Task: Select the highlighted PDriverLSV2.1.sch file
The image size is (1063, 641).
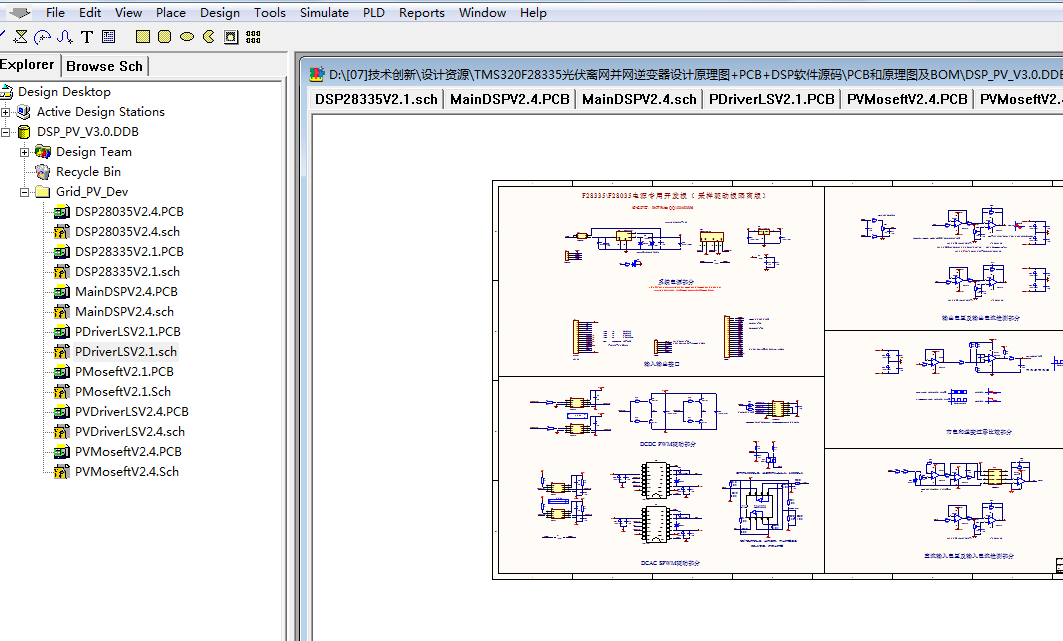Action: [x=126, y=352]
